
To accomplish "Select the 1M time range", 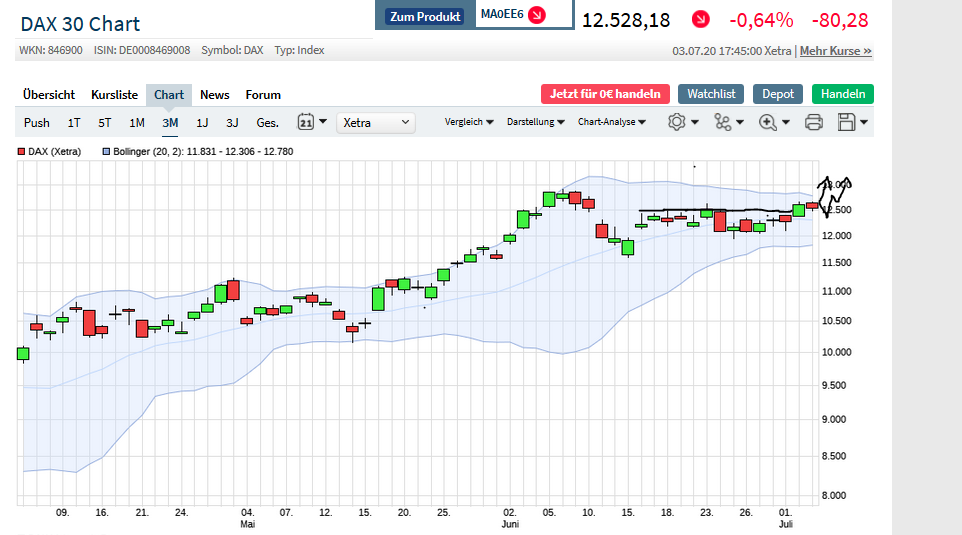I will 137,123.
